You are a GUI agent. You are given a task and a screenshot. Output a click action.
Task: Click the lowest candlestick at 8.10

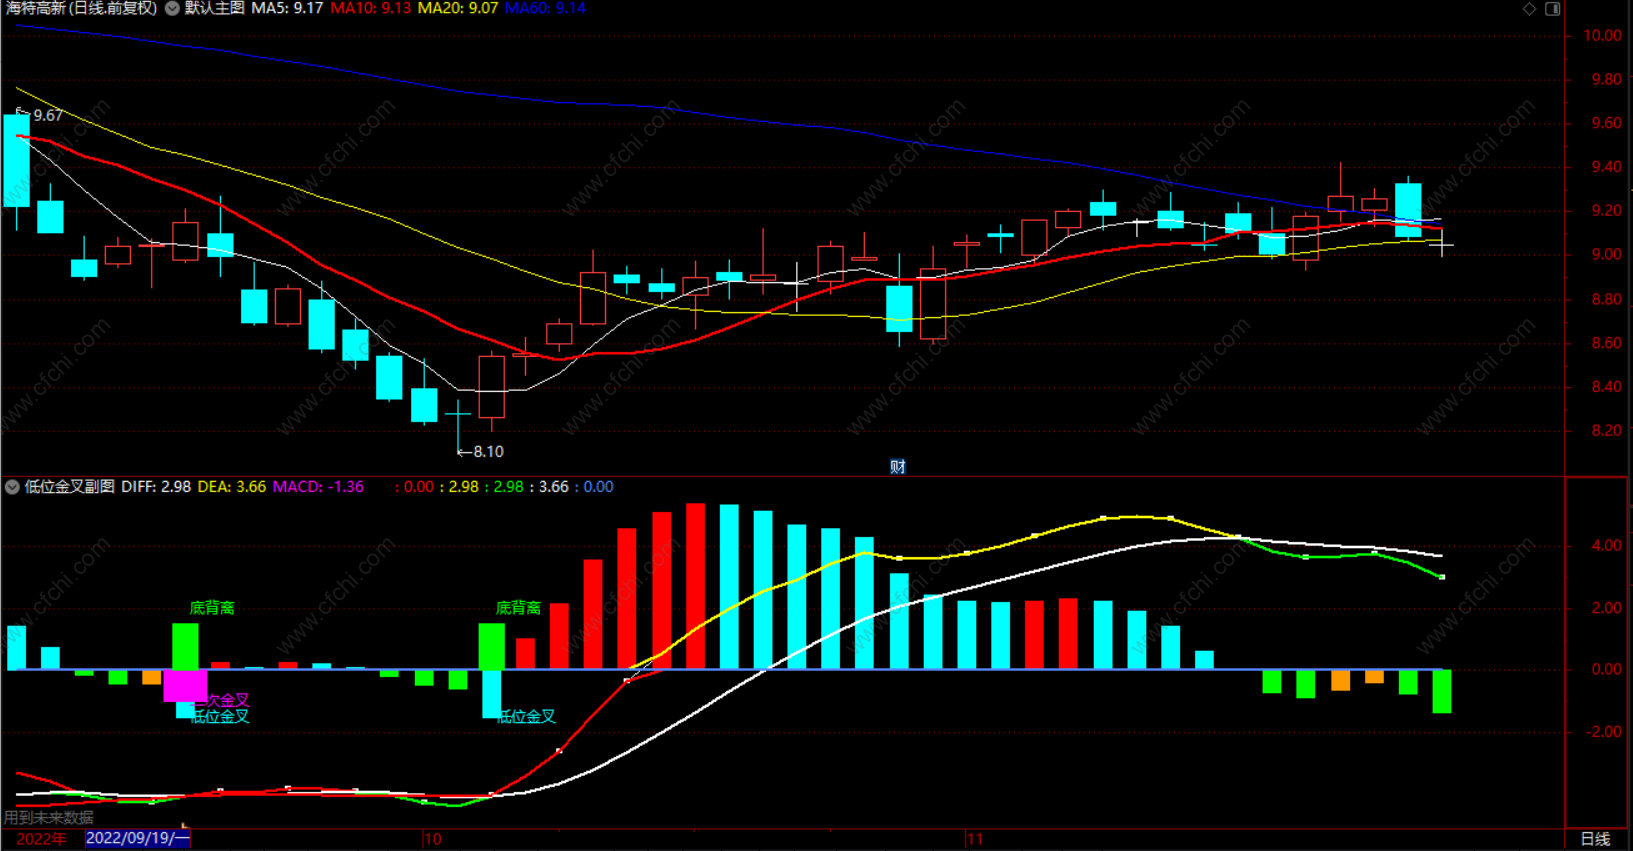[458, 427]
